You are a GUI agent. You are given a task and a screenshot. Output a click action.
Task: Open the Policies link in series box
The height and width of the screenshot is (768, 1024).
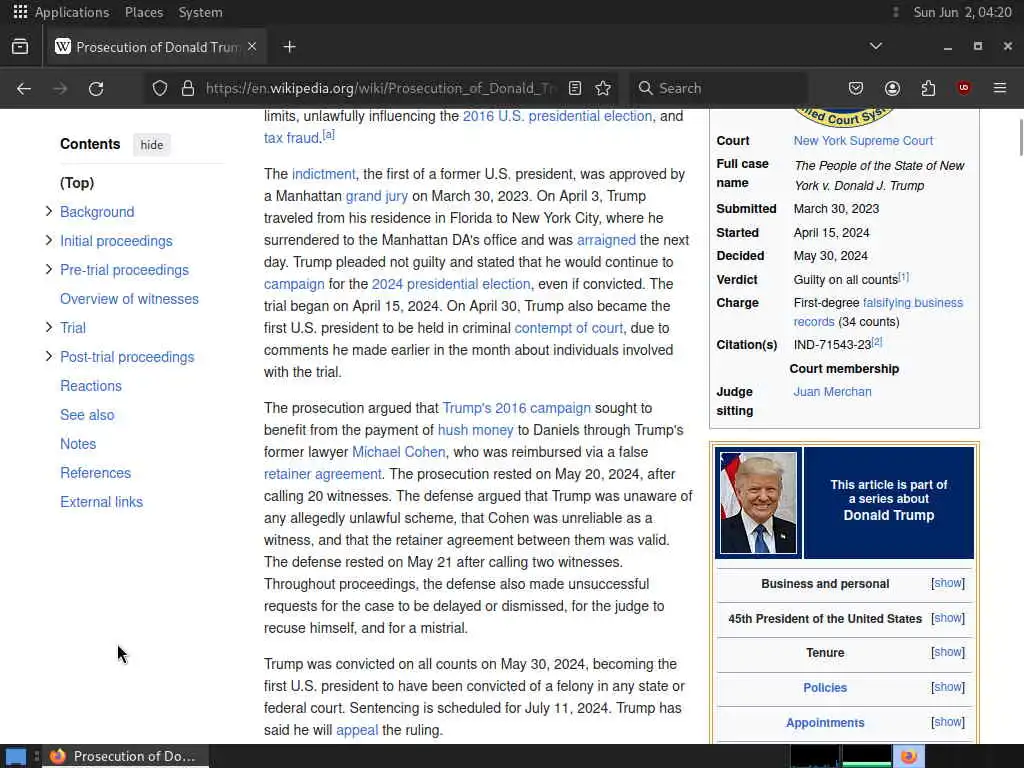pyautogui.click(x=825, y=688)
